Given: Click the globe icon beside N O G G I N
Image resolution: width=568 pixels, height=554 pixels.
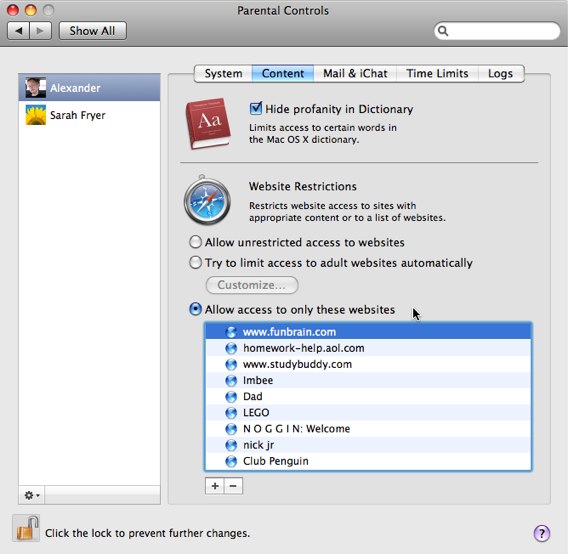Looking at the screenshot, I should click(x=231, y=429).
